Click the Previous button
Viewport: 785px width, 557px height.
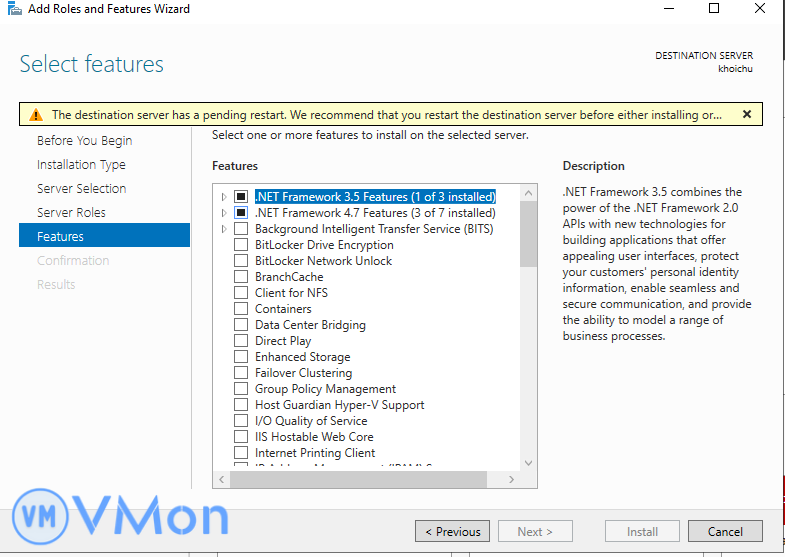pyautogui.click(x=452, y=531)
